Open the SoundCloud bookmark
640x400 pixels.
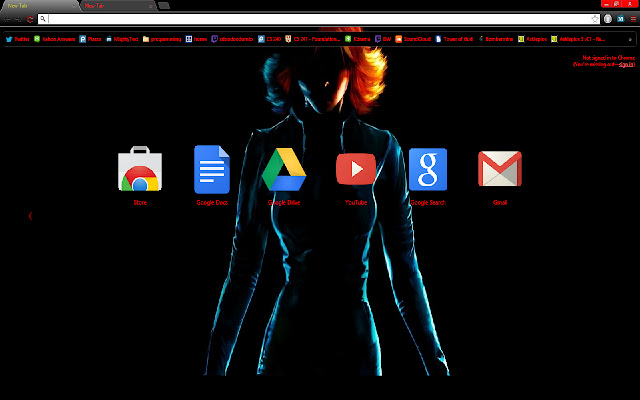click(413, 39)
